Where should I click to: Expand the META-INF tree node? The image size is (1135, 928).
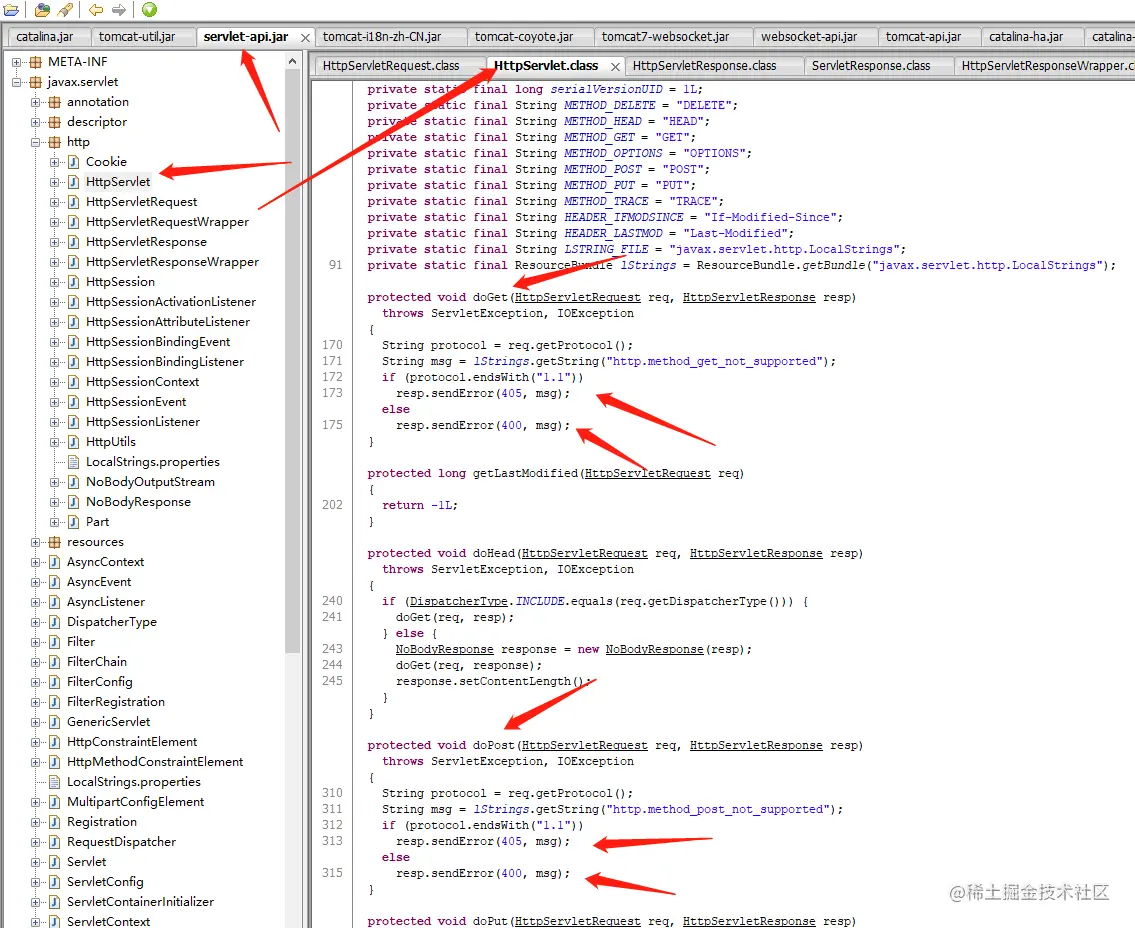click(15, 61)
